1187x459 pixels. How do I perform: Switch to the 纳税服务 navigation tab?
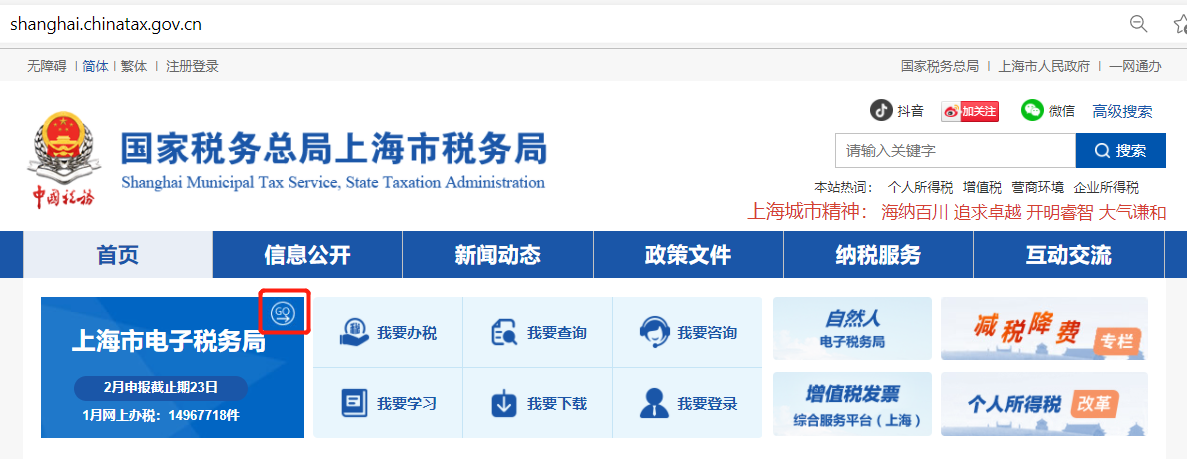tap(877, 255)
